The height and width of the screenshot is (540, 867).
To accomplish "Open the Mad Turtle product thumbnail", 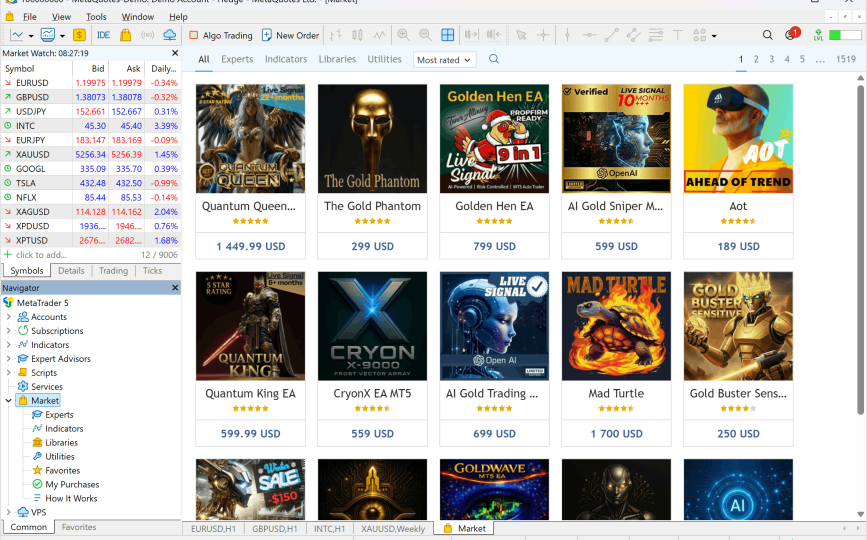I will coord(616,326).
